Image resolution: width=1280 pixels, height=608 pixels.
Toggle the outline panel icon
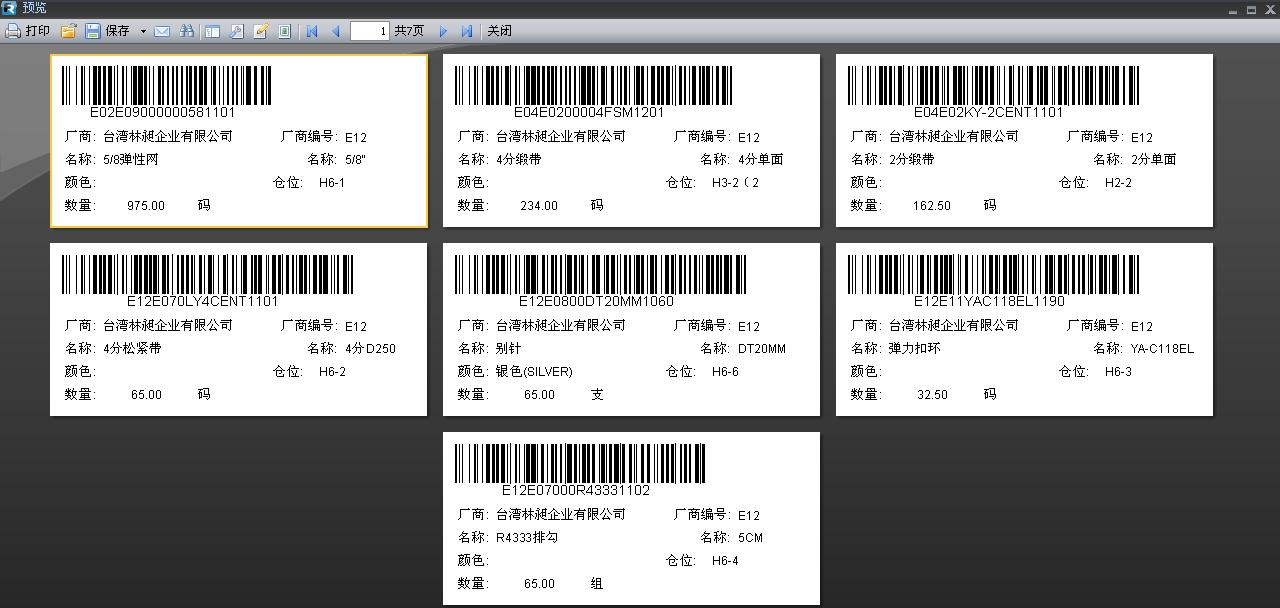[212, 31]
